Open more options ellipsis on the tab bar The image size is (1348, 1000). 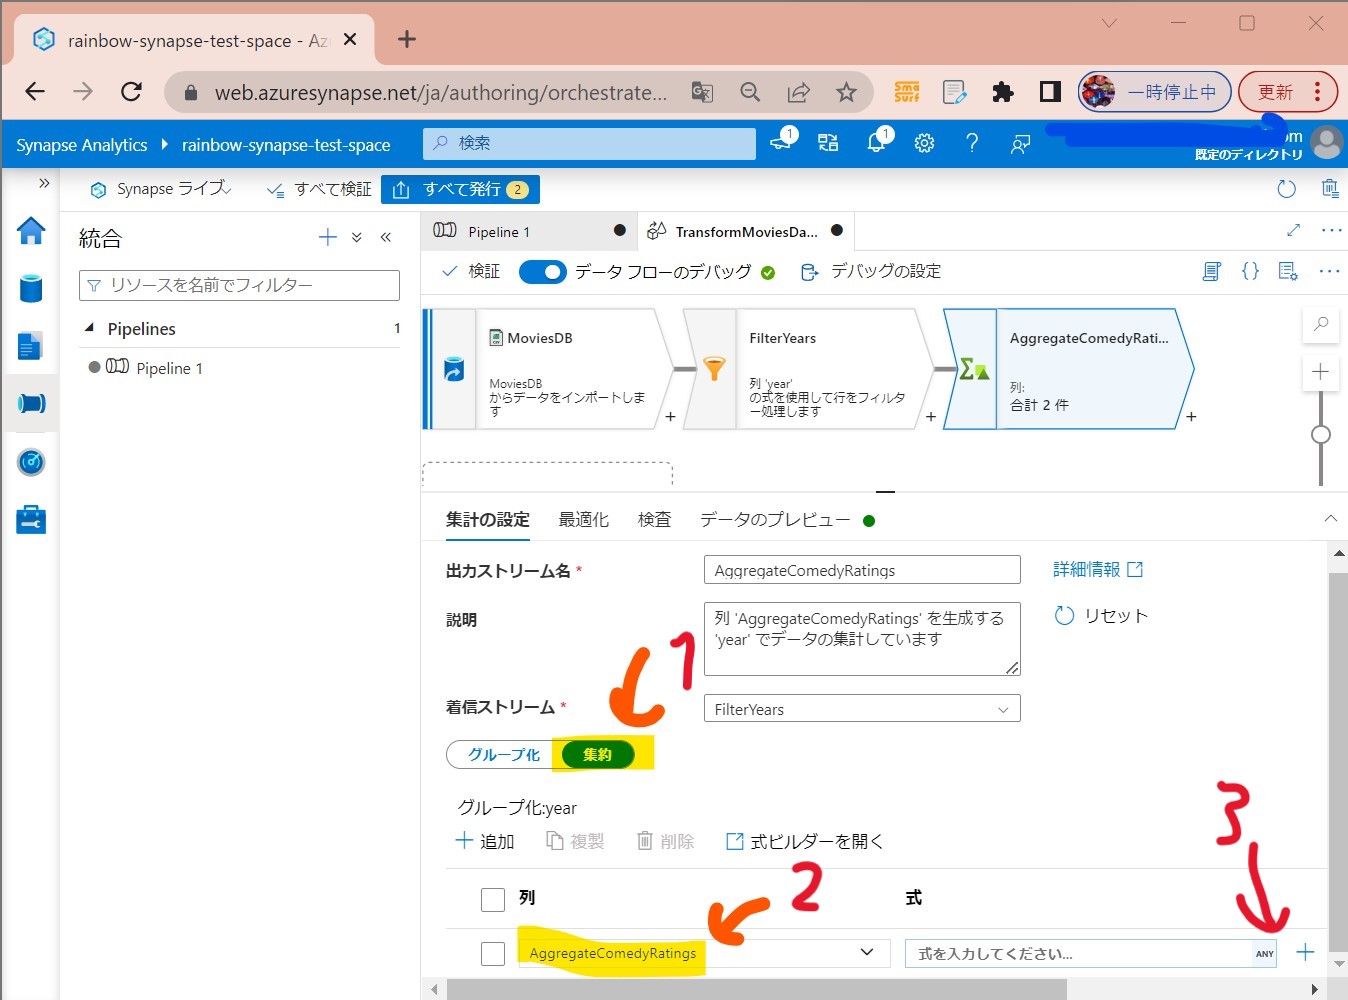pyautogui.click(x=1331, y=231)
